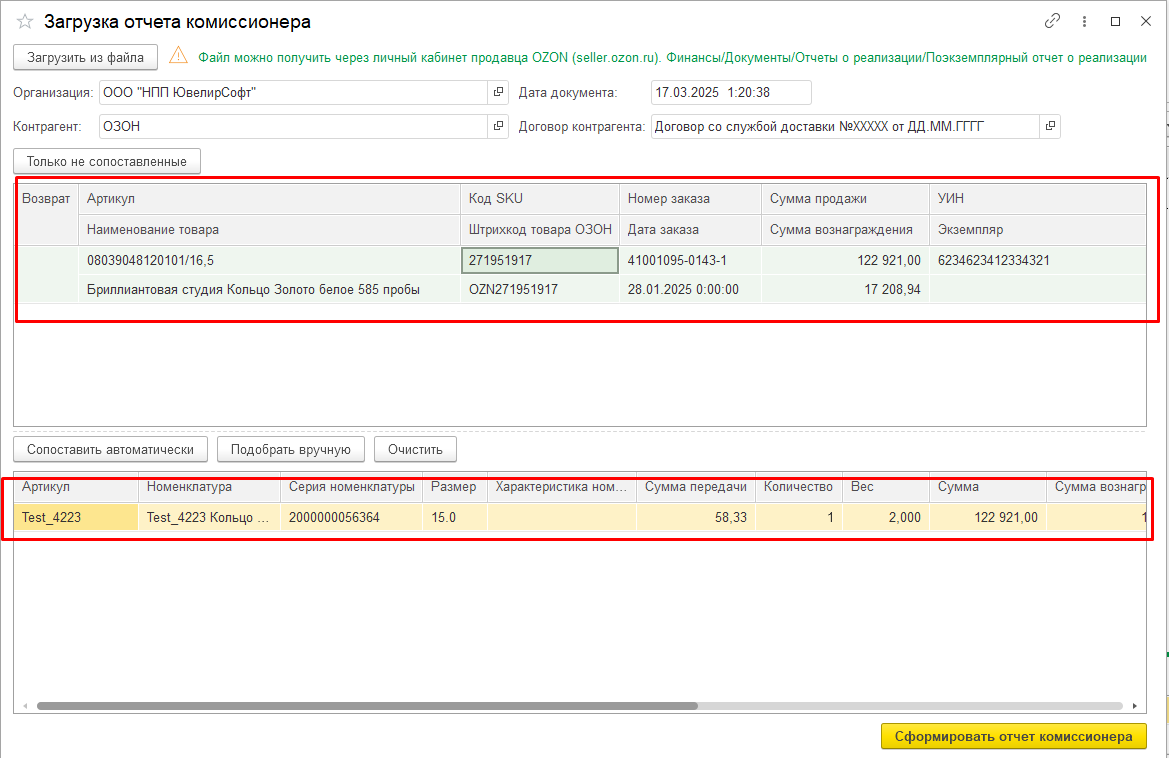The image size is (1169, 758).
Task: Select article cell 08039048120101/16,5
Action: [269, 260]
